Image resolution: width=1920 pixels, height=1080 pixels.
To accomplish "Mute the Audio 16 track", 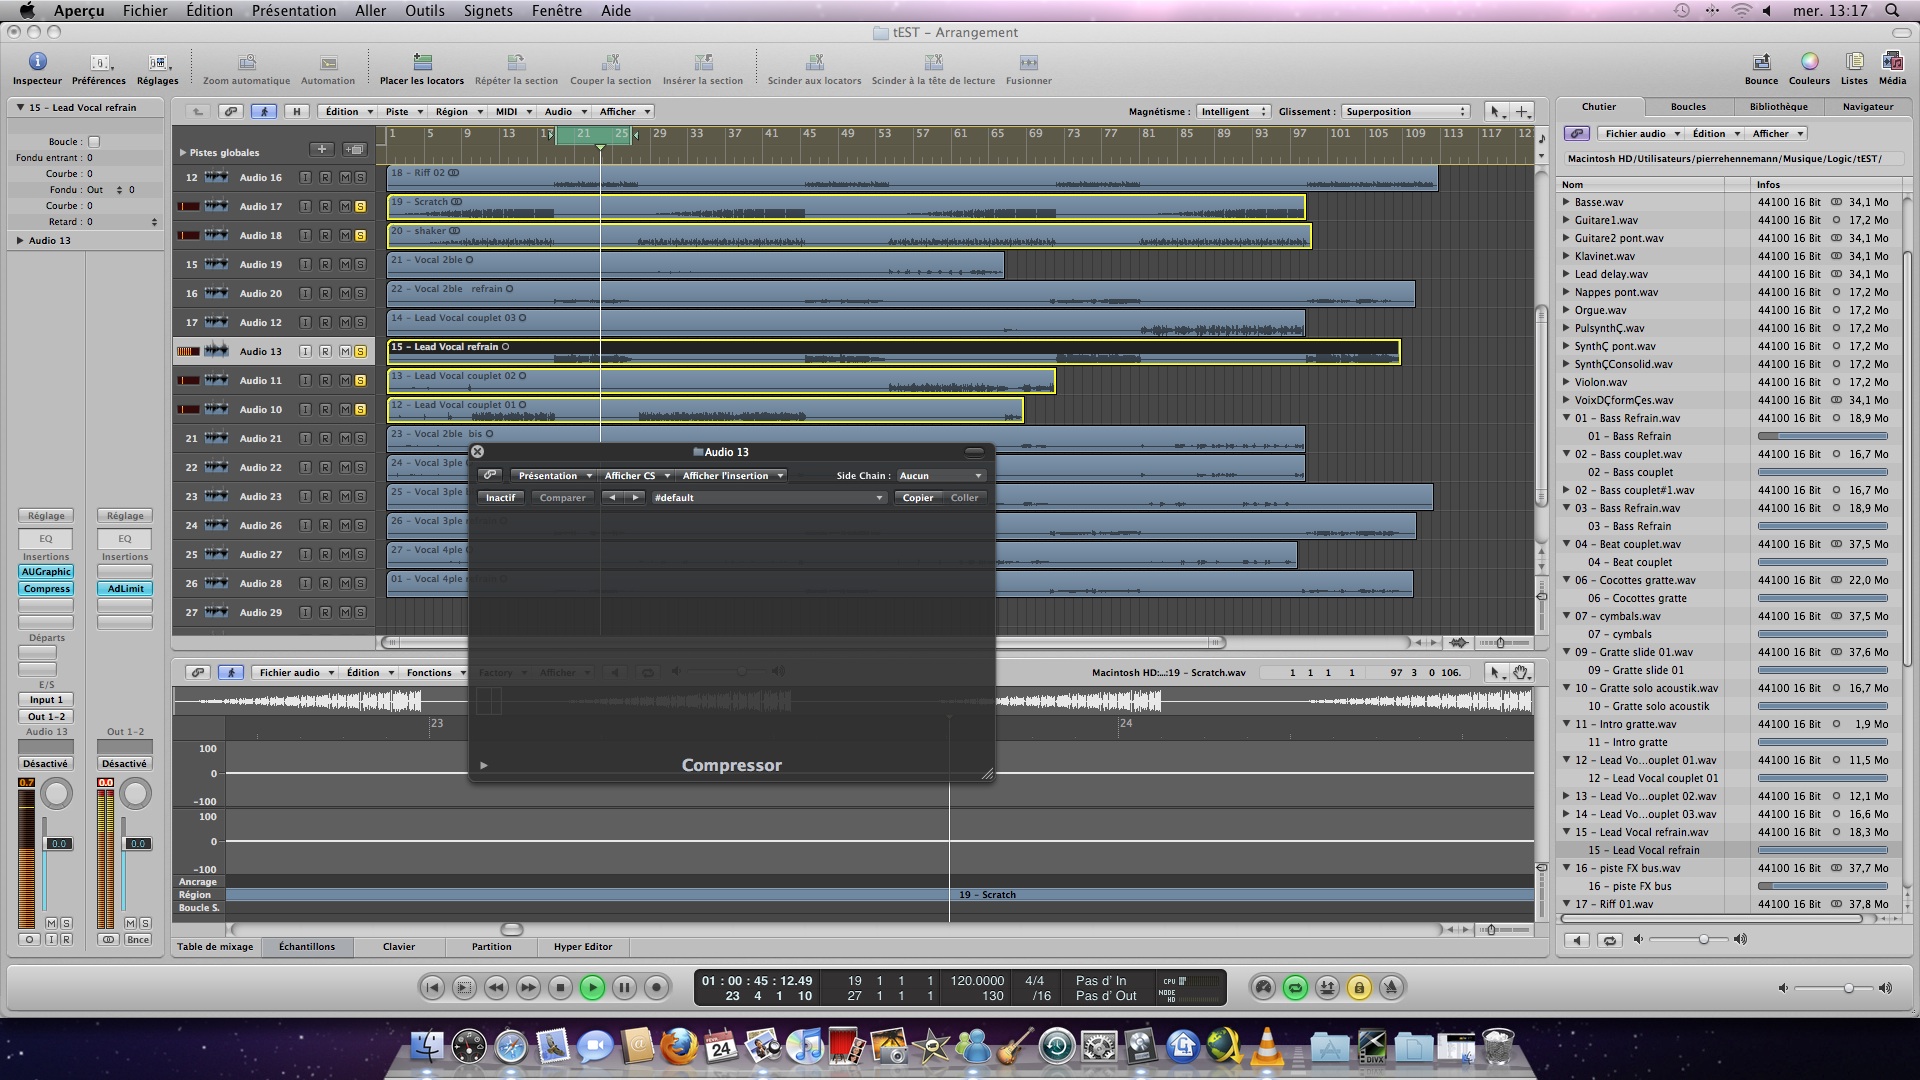I will (345, 178).
